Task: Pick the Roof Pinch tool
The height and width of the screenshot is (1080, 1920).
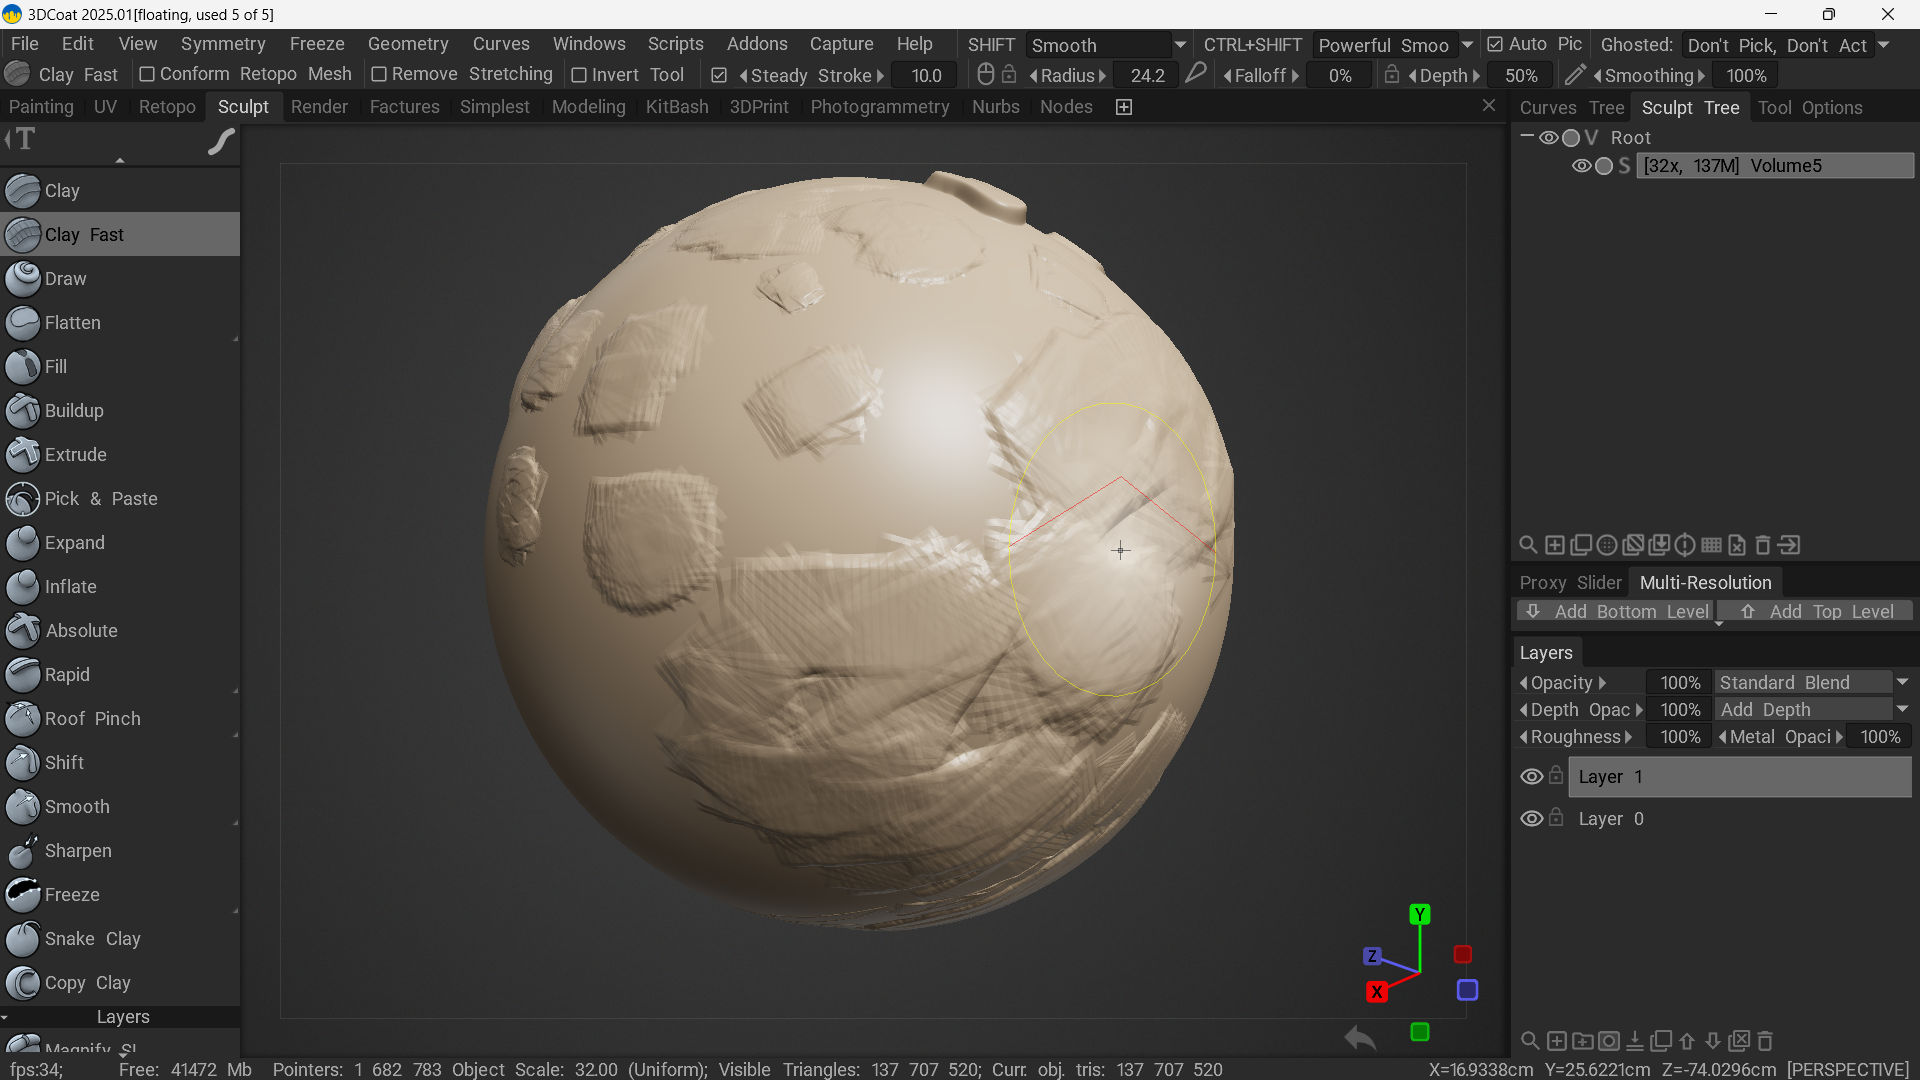Action: (92, 718)
